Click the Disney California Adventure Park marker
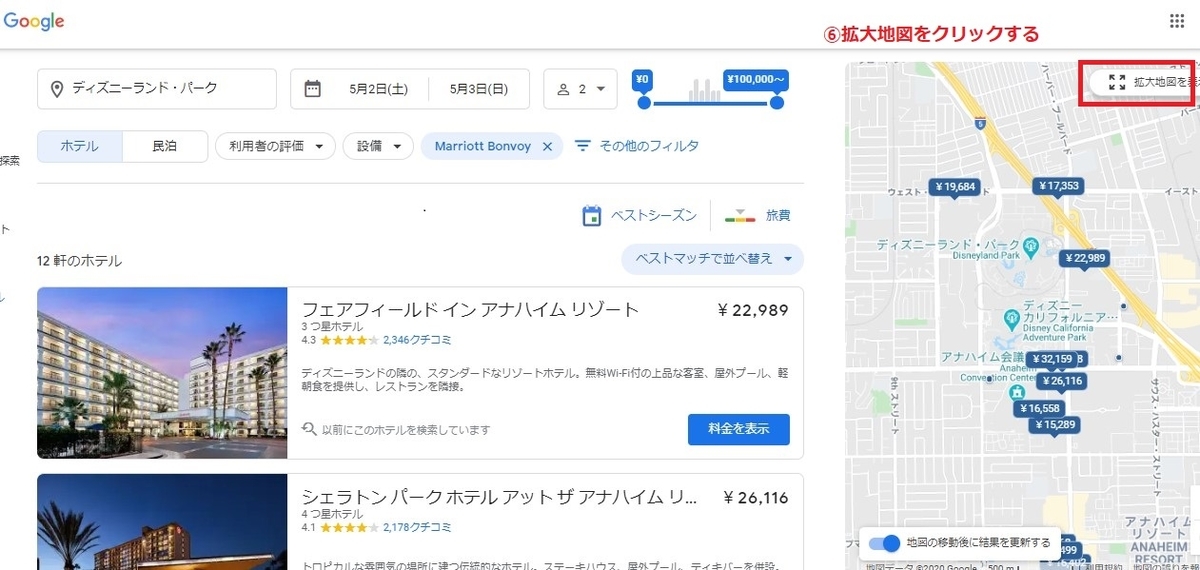Viewport: 1200px width, 570px height. [x=1011, y=317]
